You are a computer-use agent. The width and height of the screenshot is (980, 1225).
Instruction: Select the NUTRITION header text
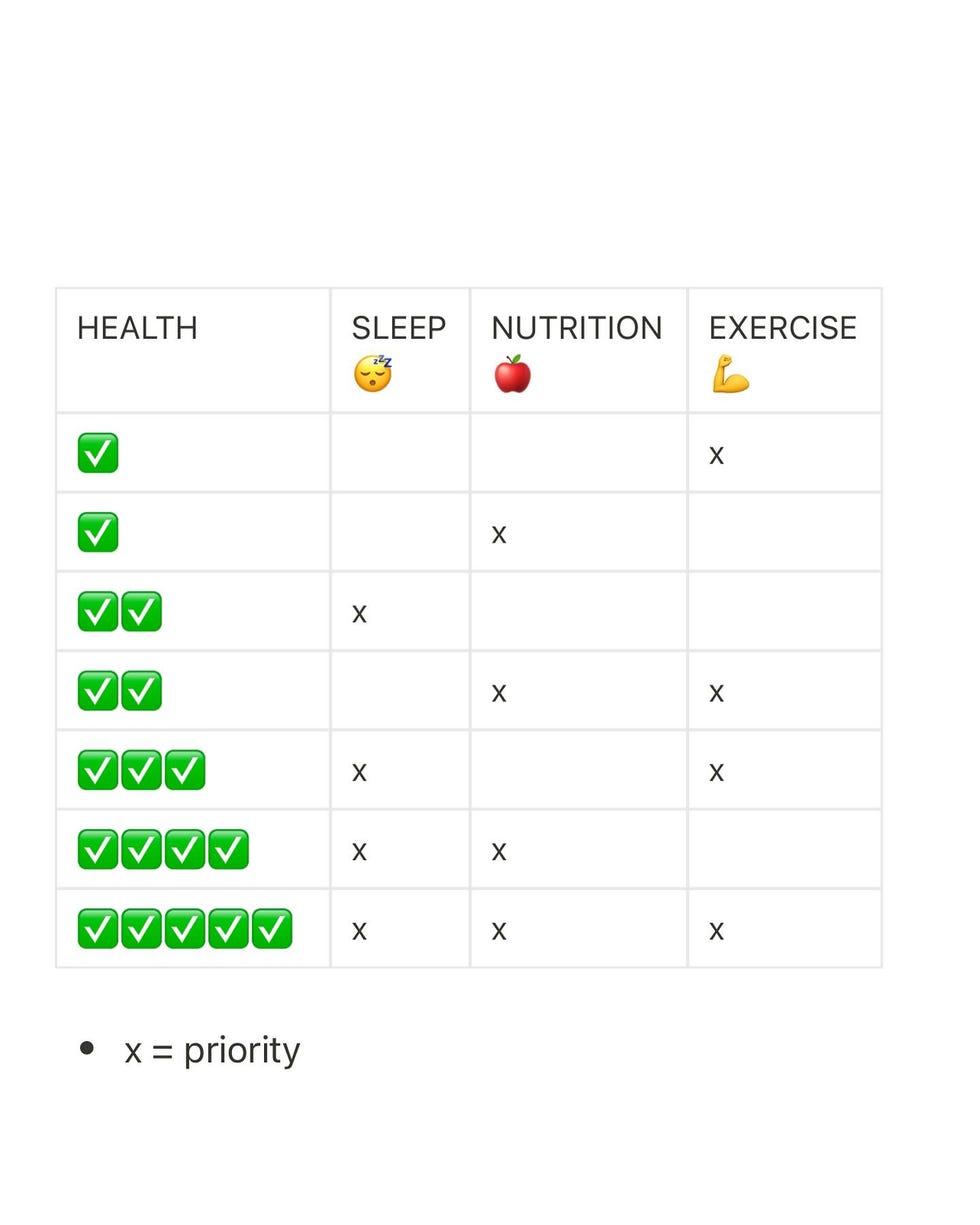[x=577, y=328]
